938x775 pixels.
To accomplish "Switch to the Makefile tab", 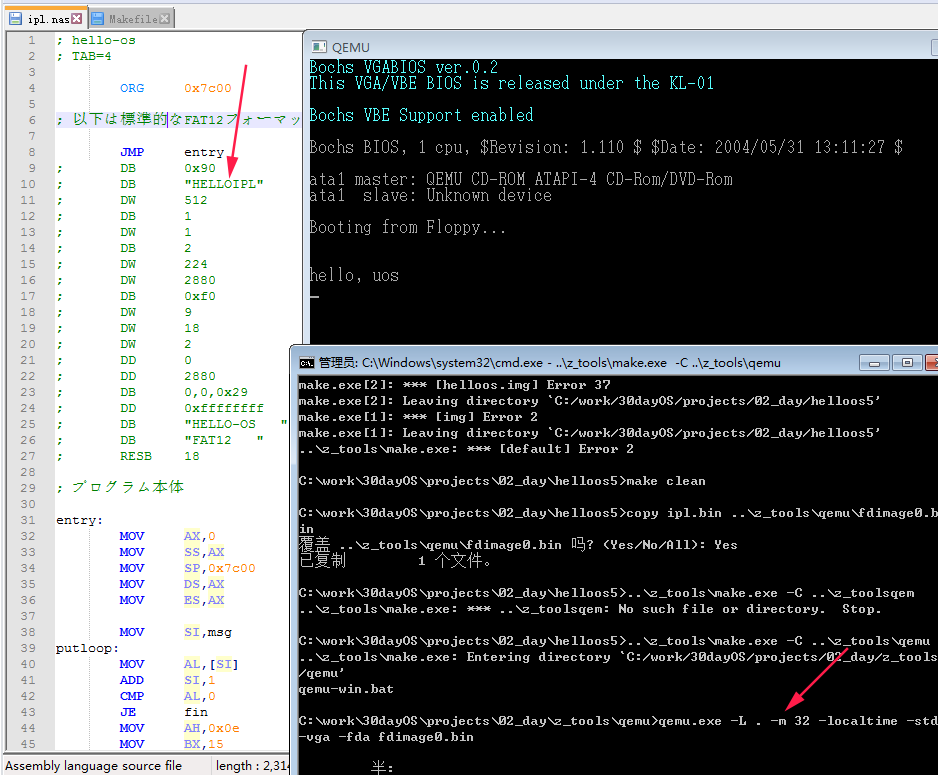I will click(132, 19).
